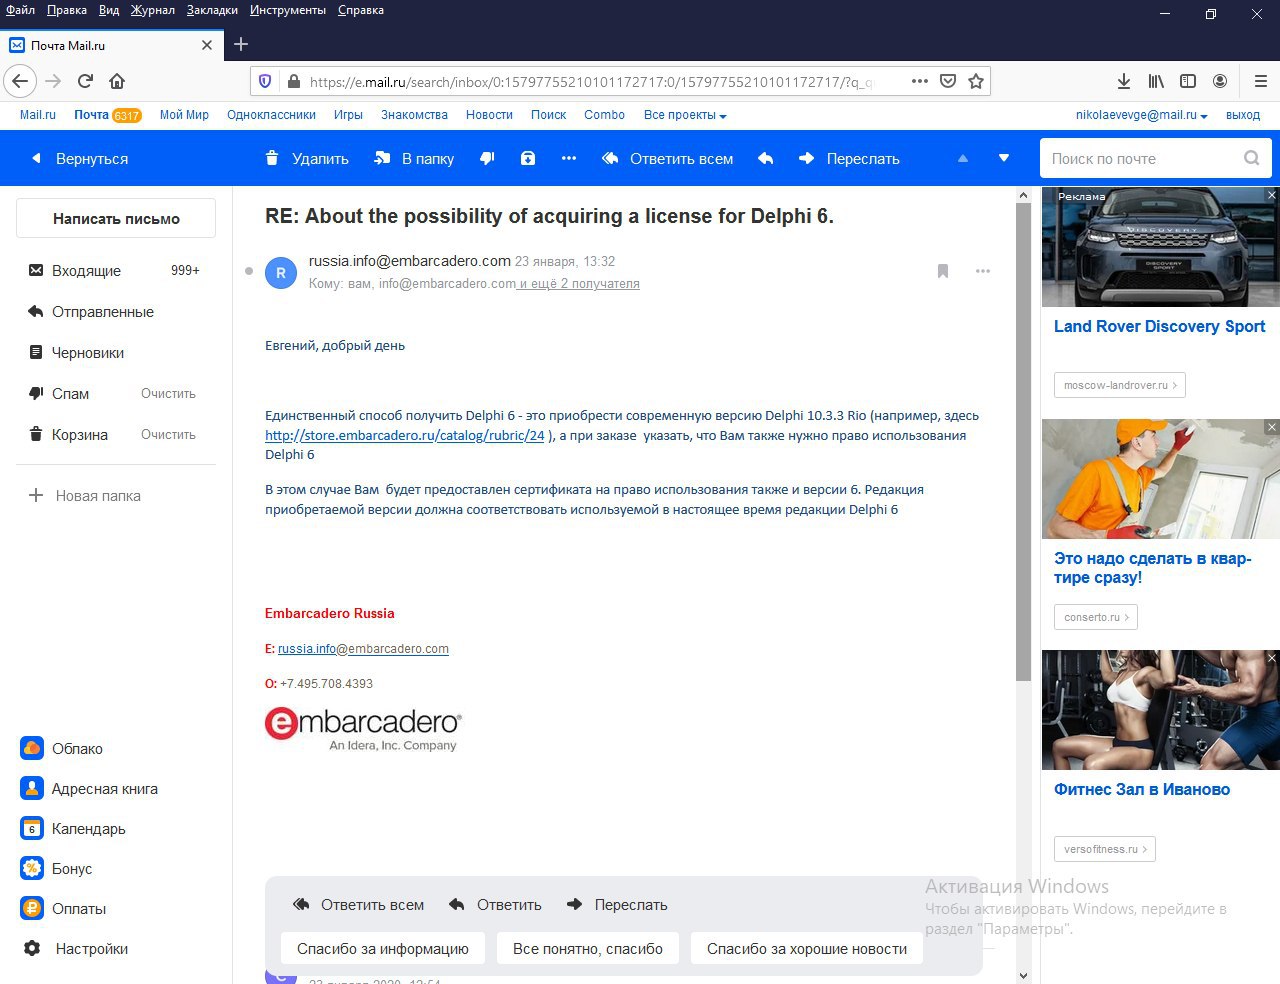Click Переслать in top toolbar
This screenshot has width=1280, height=984.
pyautogui.click(x=849, y=158)
